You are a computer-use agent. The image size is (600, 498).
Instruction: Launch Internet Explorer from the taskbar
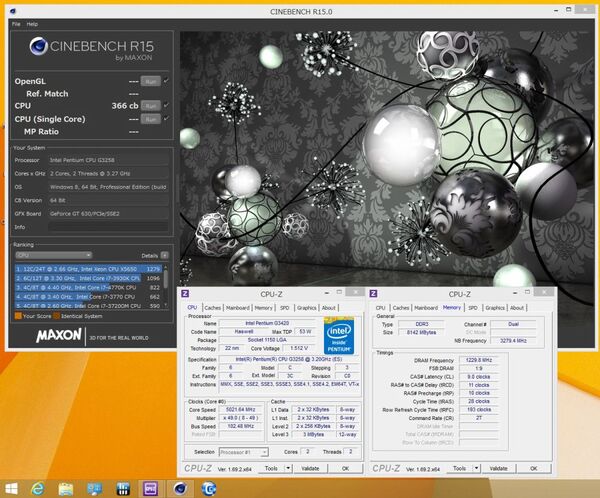[x=37, y=489]
